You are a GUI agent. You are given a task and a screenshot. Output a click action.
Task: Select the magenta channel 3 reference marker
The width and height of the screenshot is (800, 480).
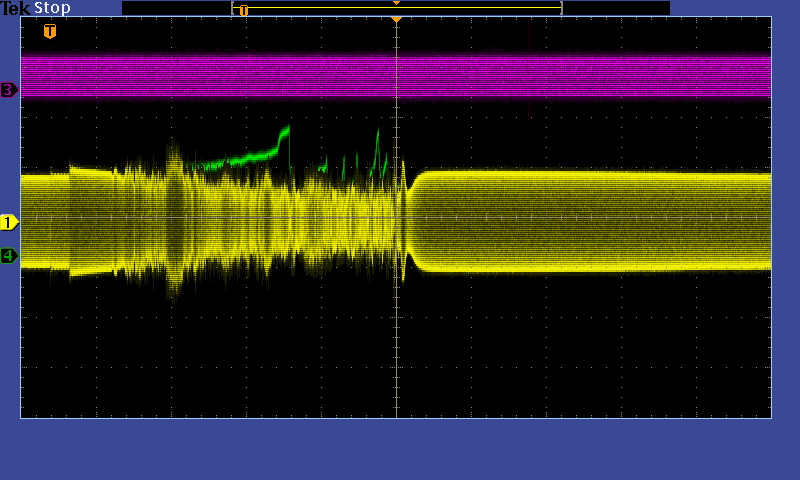pos(9,90)
